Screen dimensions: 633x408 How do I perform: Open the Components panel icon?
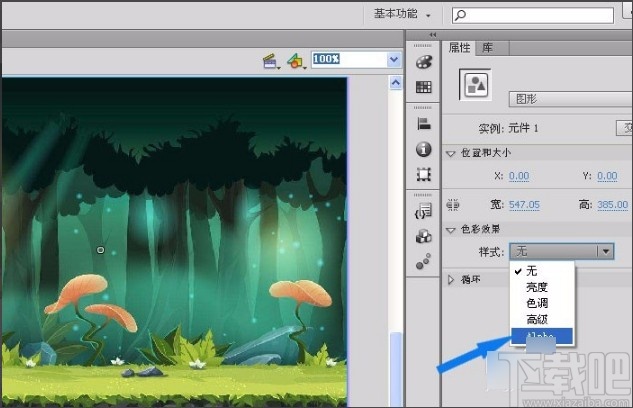pyautogui.click(x=423, y=236)
